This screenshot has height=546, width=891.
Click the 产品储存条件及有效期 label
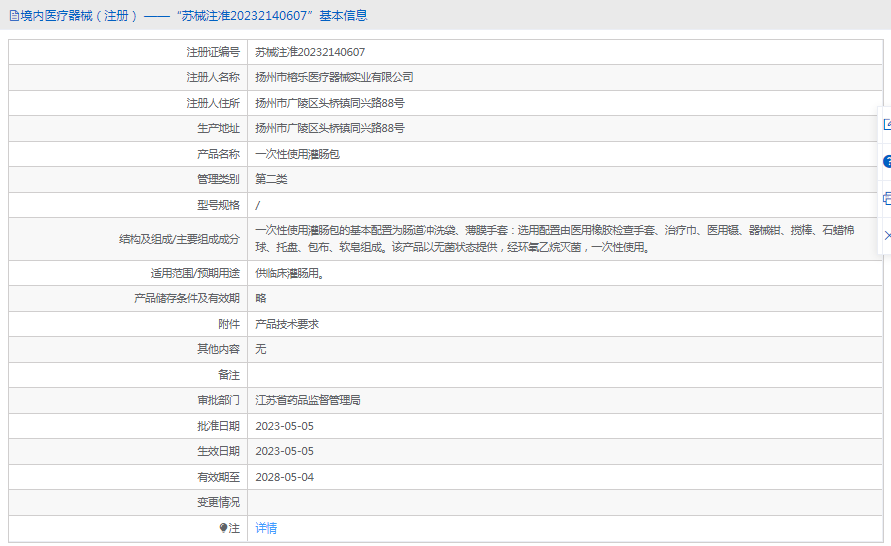coord(187,298)
